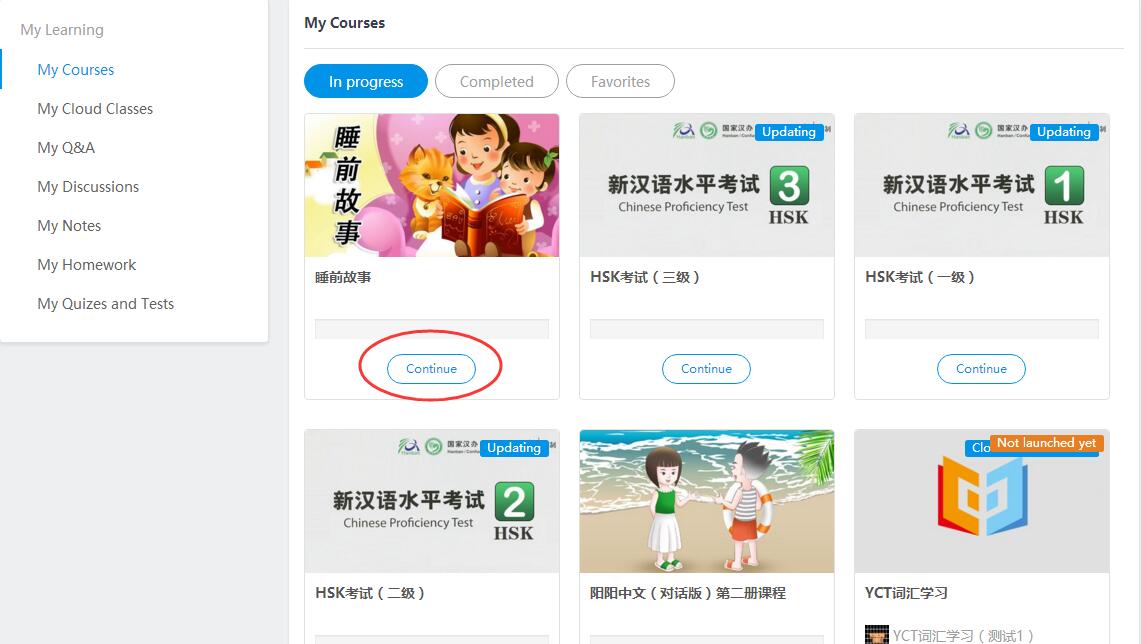This screenshot has width=1141, height=644.
Task: Switch to the In progress tab
Action: point(366,82)
